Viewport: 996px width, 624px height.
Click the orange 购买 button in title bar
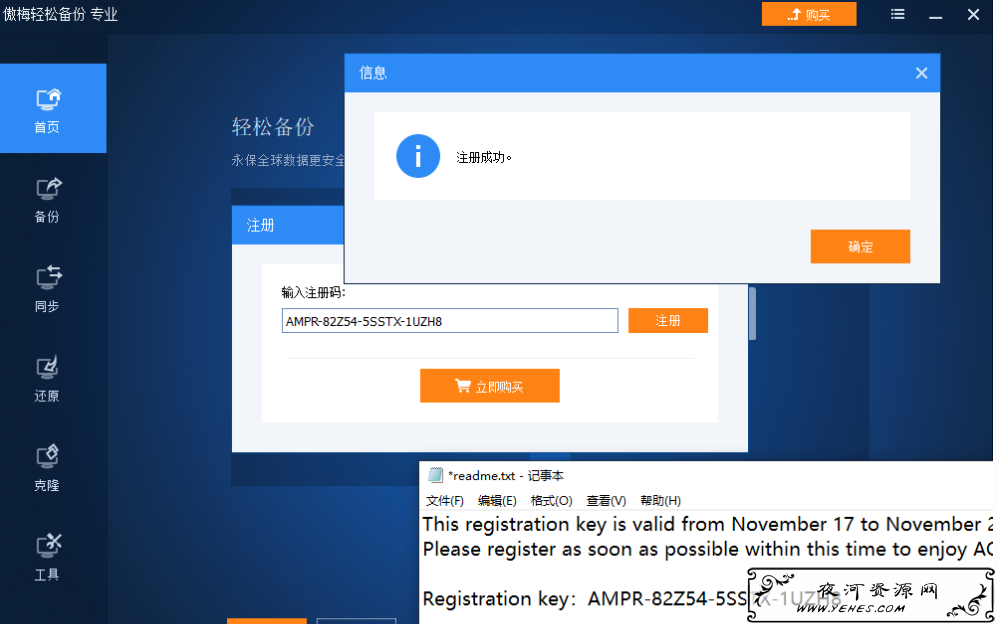point(809,14)
